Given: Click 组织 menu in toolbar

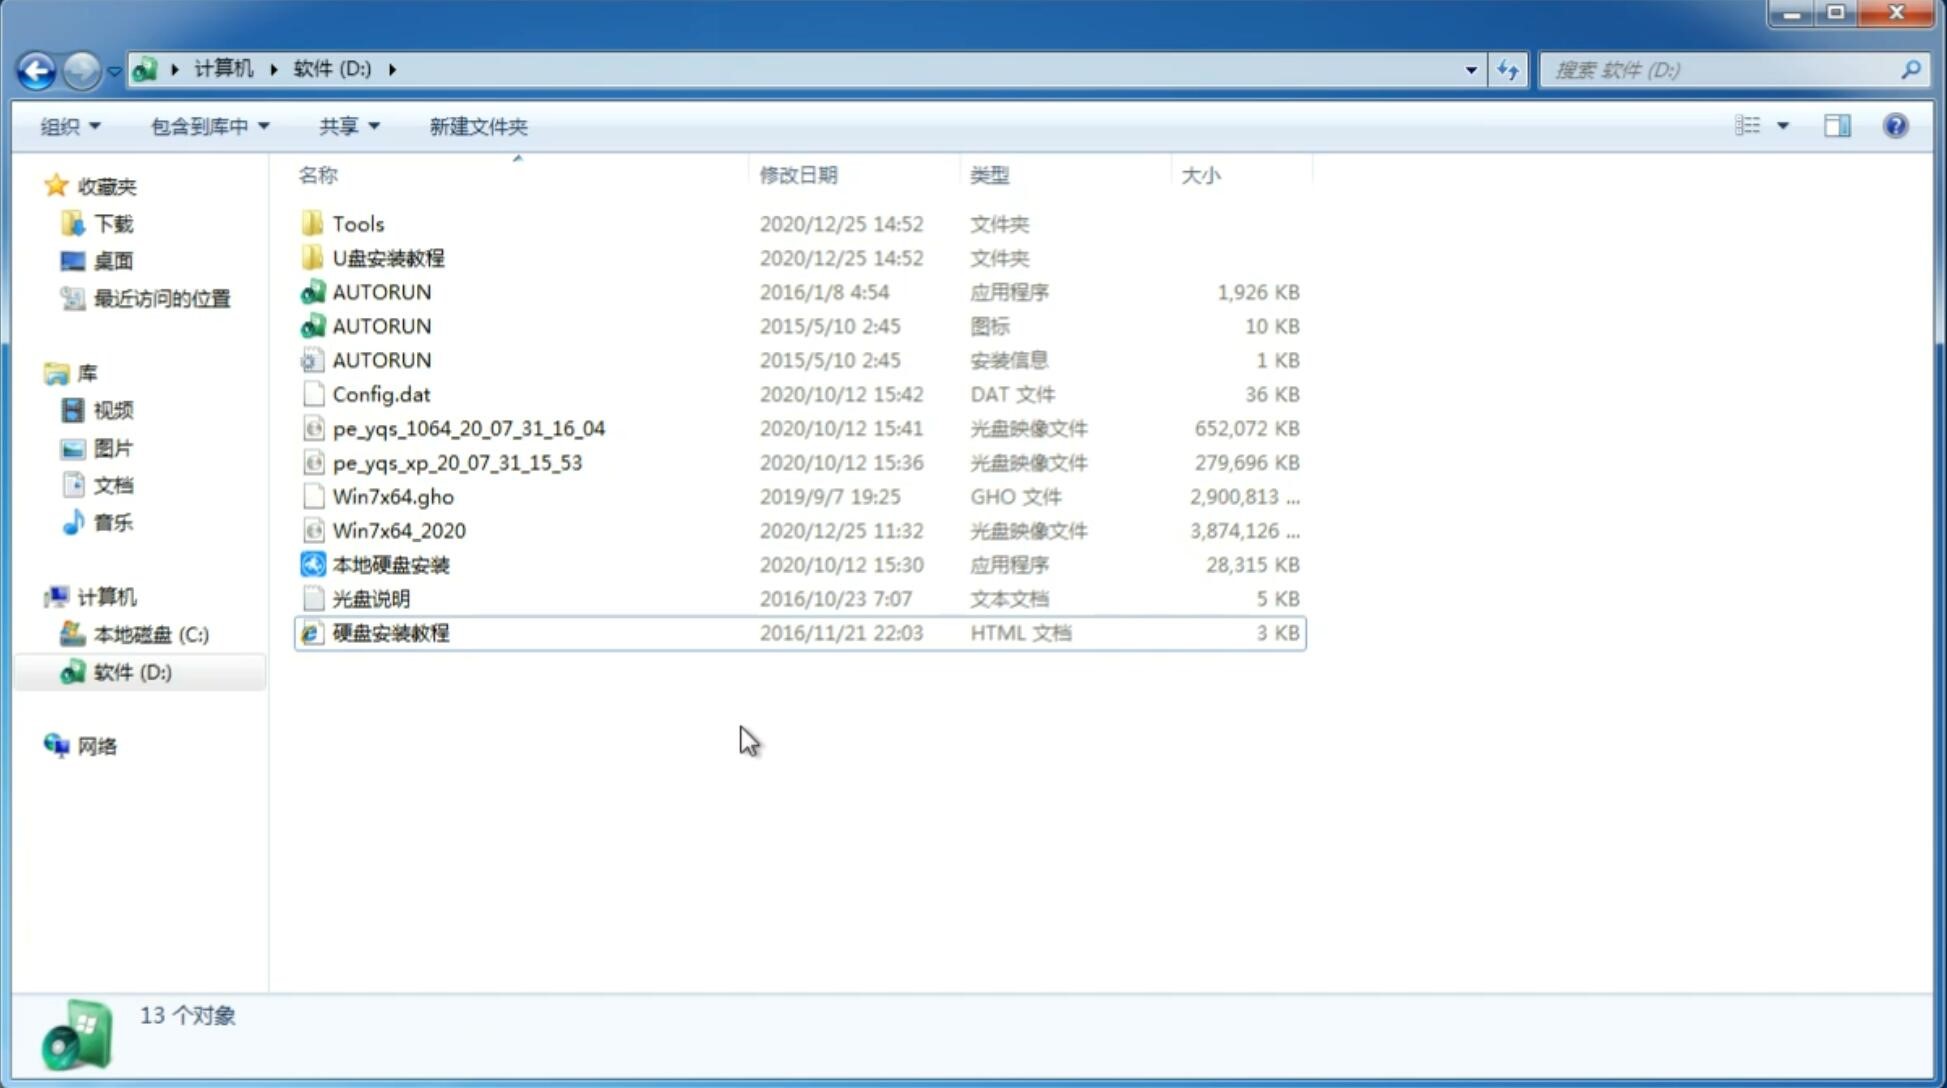Looking at the screenshot, I should tap(70, 126).
